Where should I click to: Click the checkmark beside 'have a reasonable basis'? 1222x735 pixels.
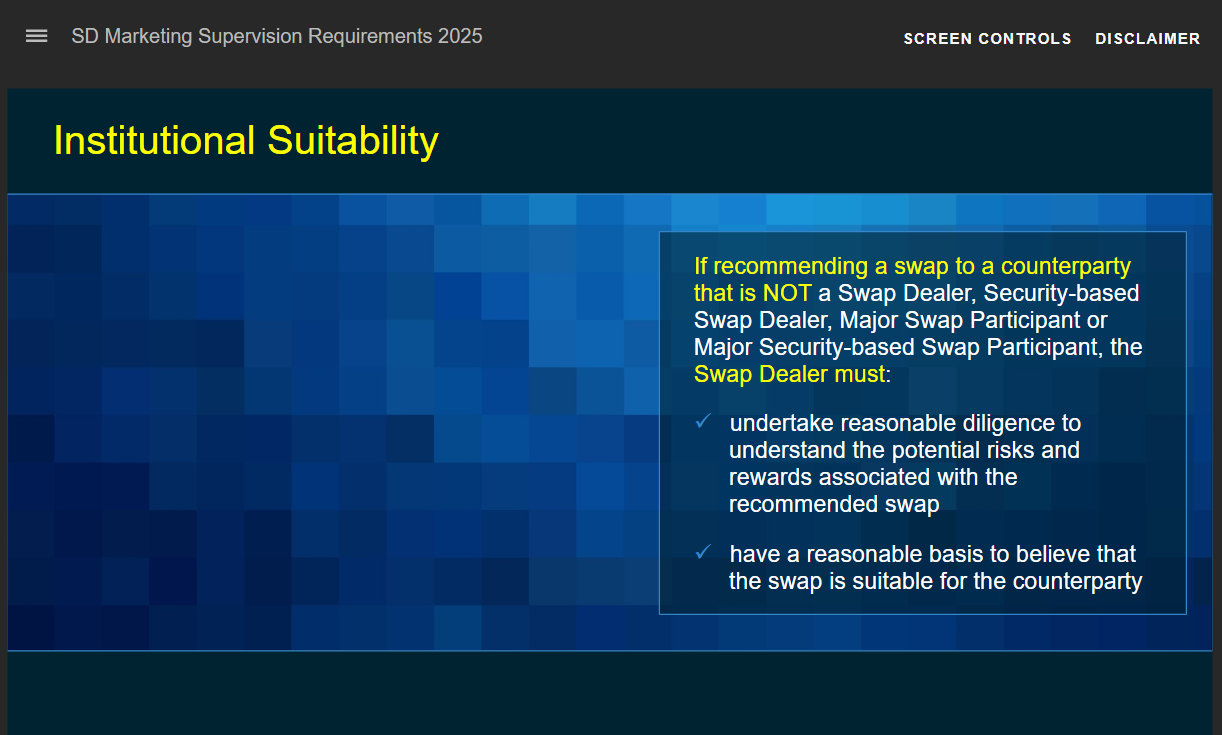coord(703,552)
